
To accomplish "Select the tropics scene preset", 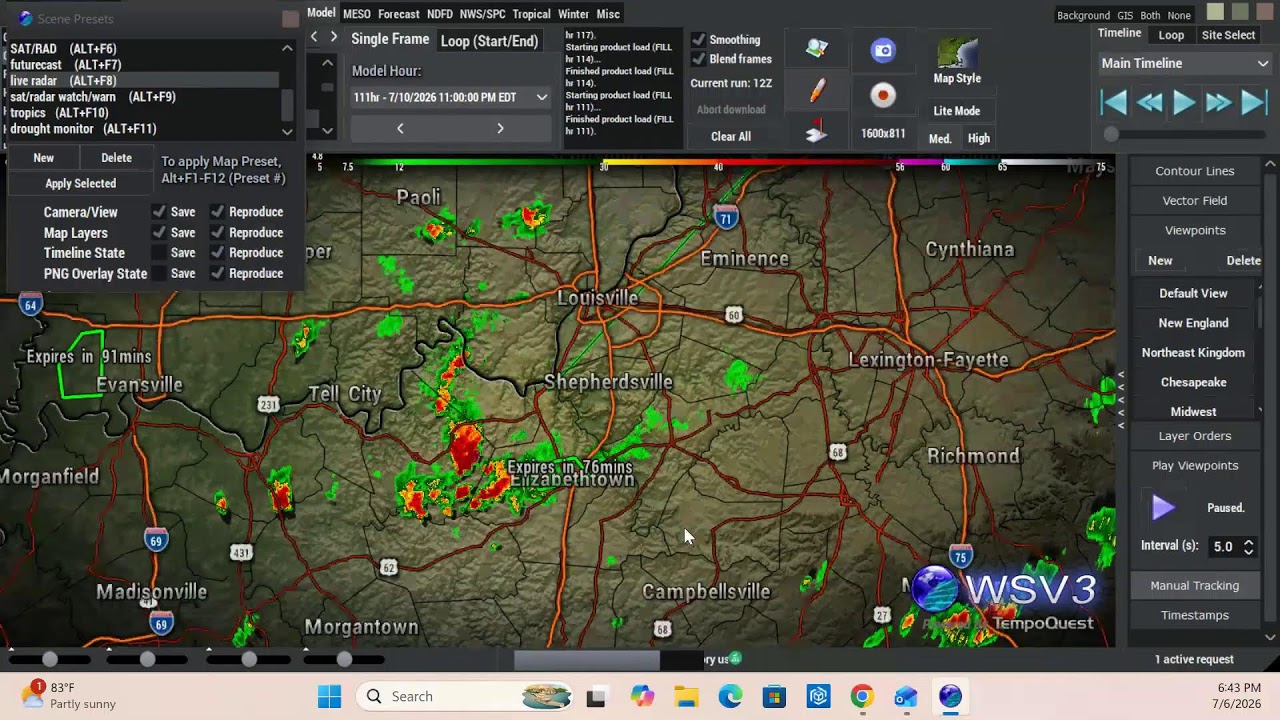I will 59,113.
